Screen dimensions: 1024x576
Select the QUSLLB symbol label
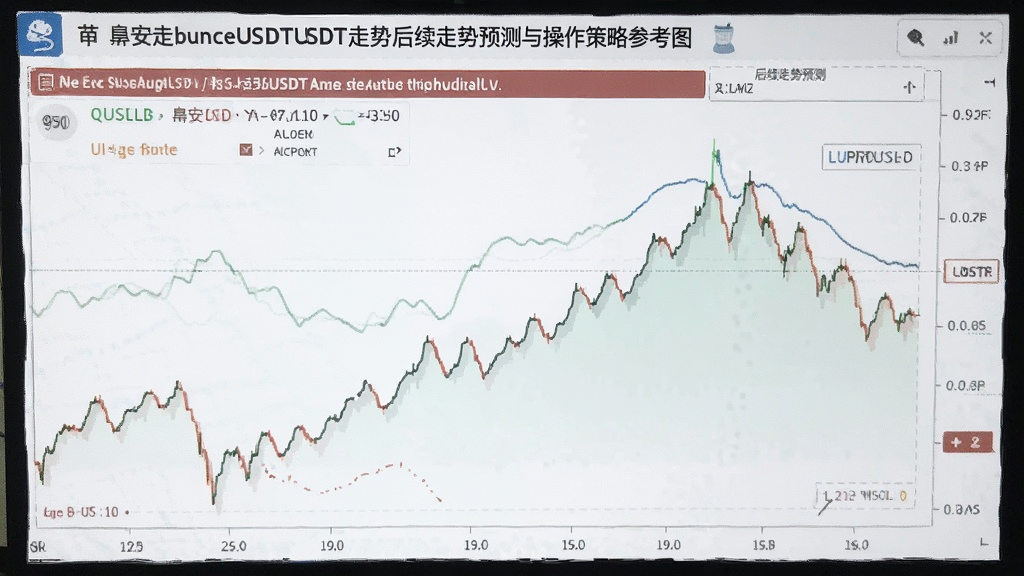pyautogui.click(x=121, y=115)
